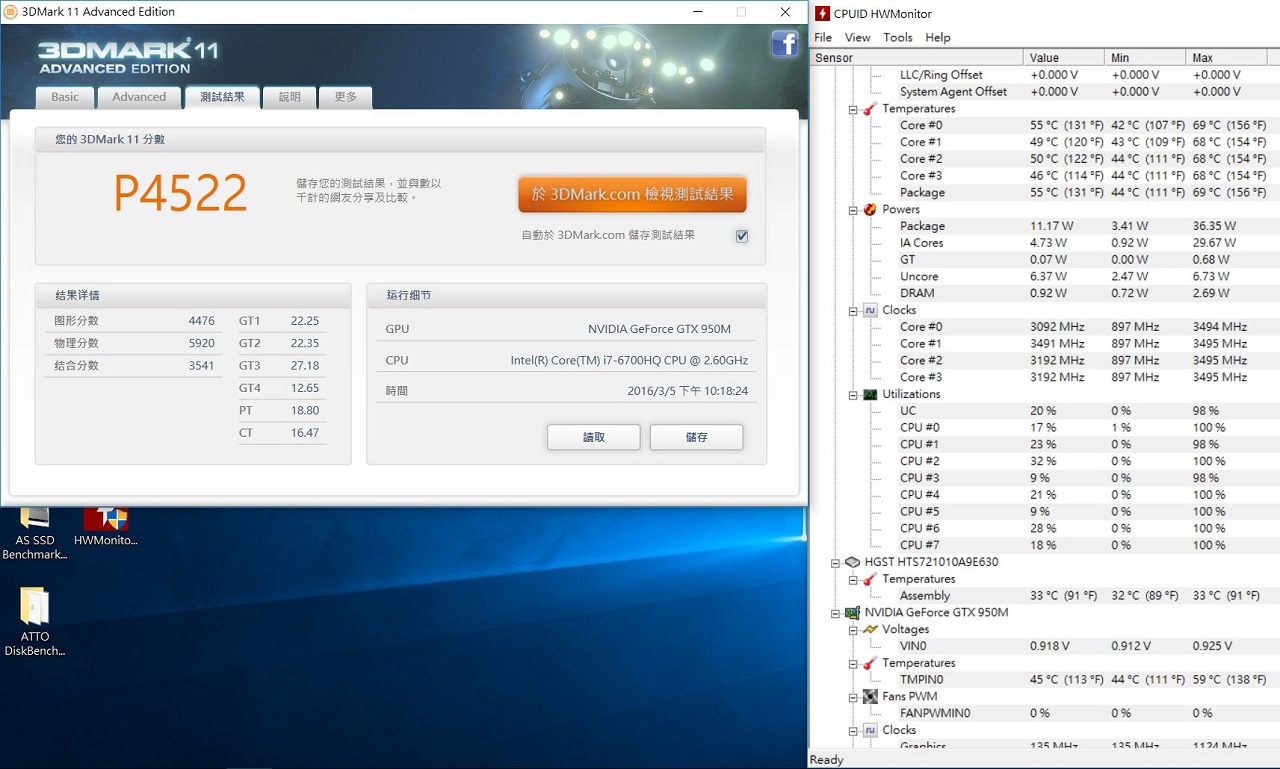
Task: Open the ATTO DiskBench desktop folder
Action: [35, 622]
